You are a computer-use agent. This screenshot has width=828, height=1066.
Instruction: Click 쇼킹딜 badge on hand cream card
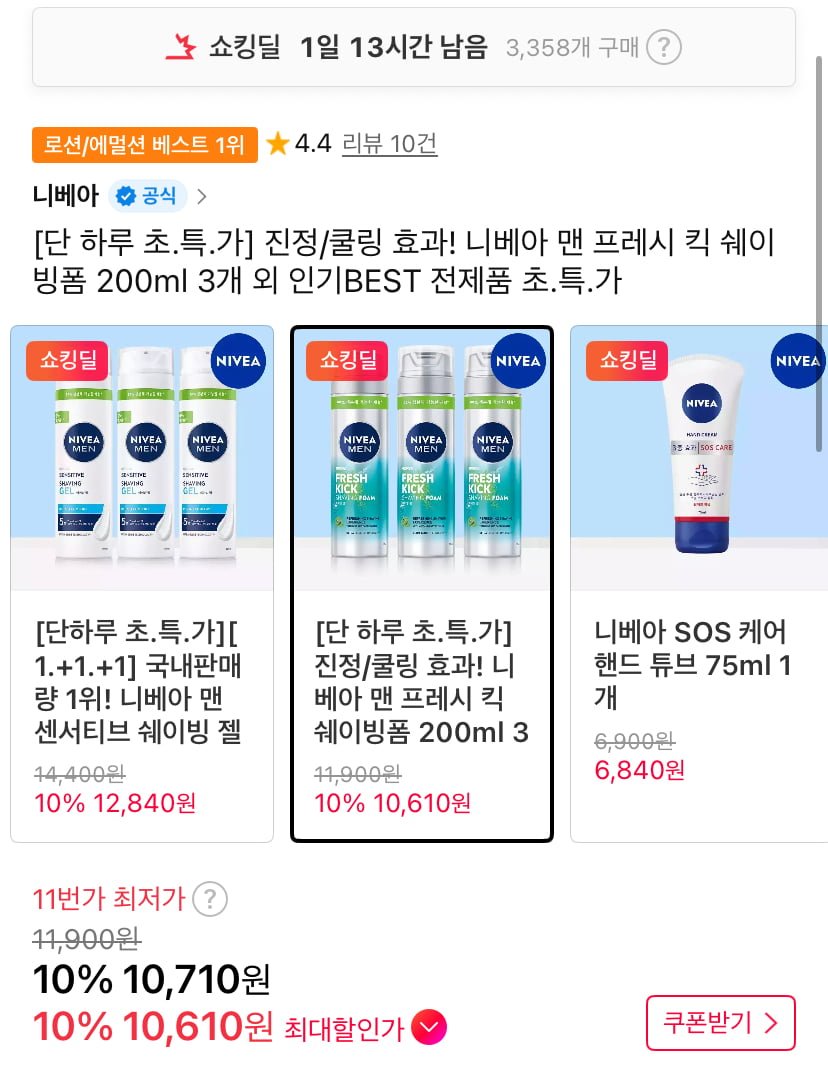[627, 360]
